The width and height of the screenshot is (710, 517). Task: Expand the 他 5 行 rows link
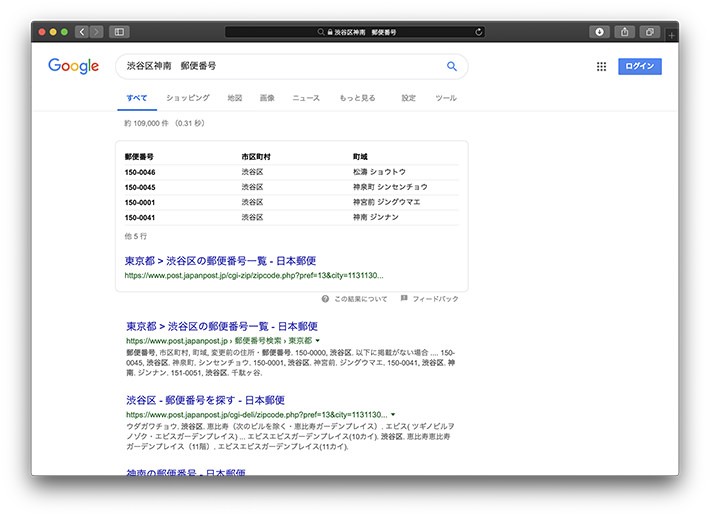135,236
